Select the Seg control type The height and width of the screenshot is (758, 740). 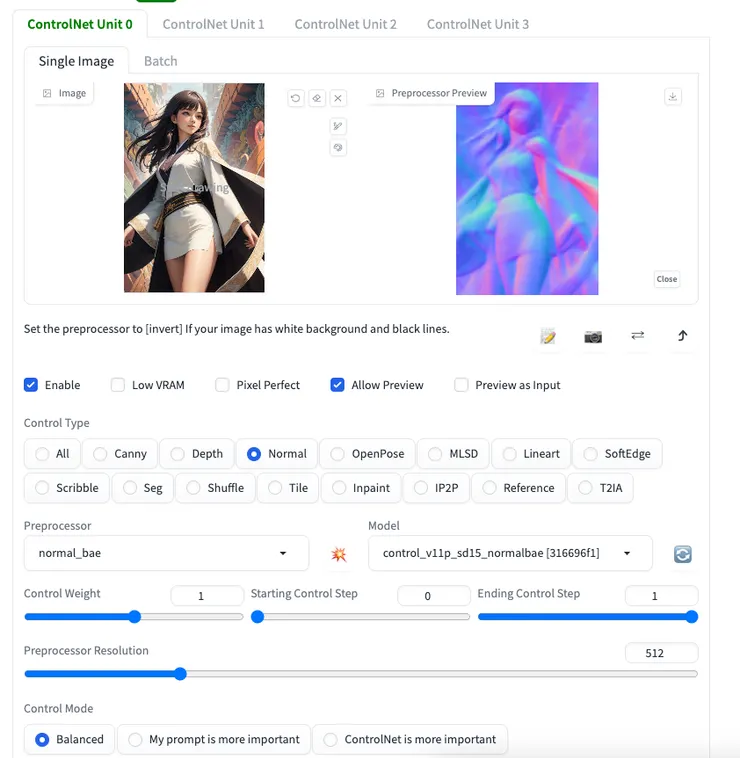click(x=143, y=488)
